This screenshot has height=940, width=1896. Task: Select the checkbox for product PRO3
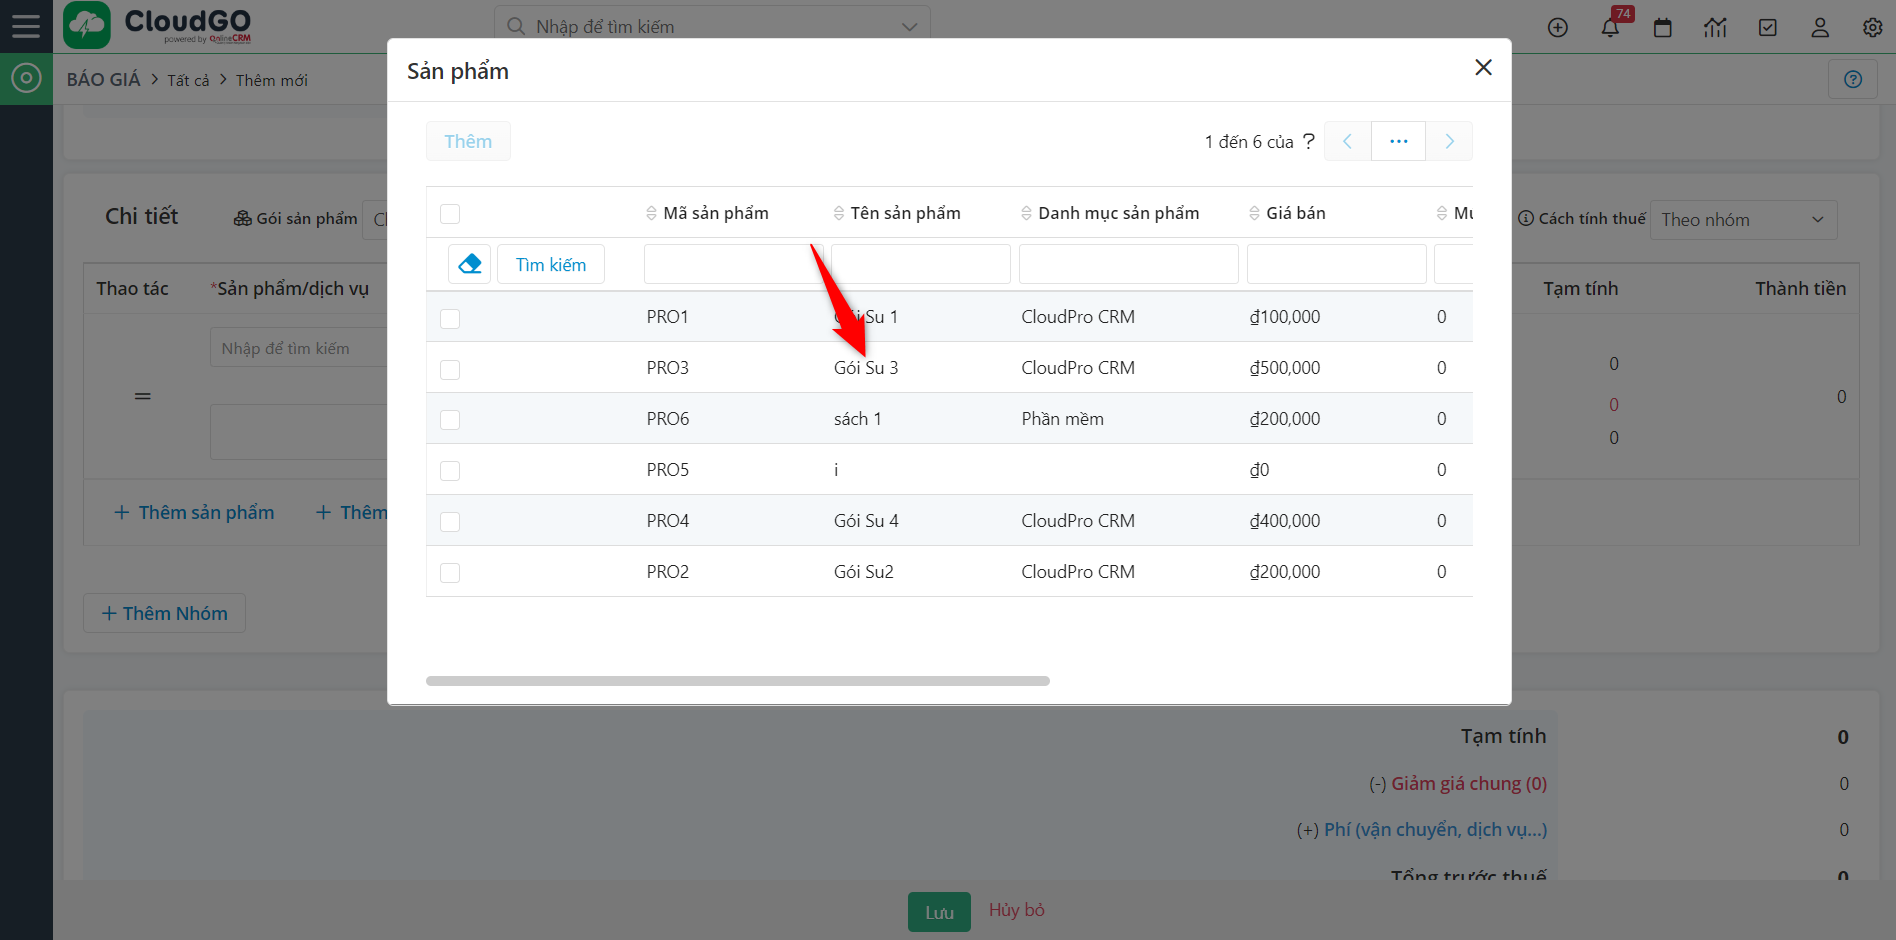click(x=450, y=369)
